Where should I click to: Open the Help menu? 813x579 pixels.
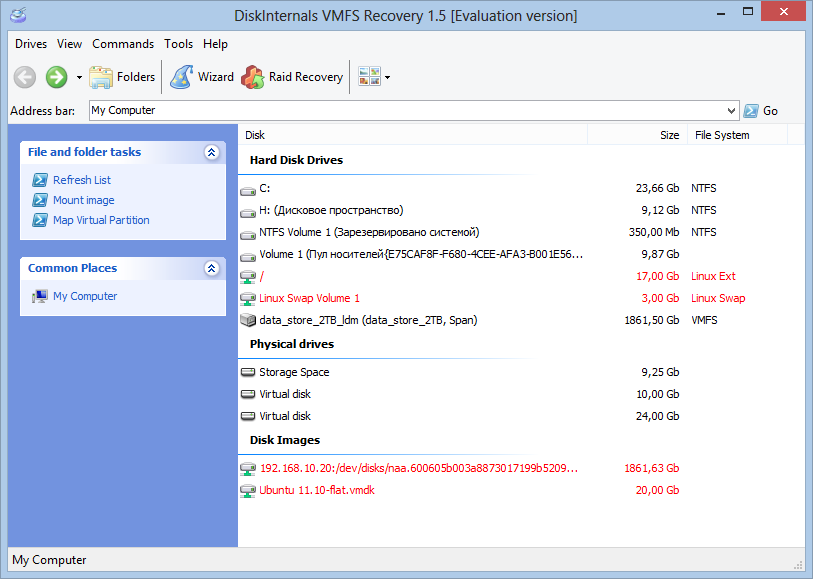coord(215,44)
